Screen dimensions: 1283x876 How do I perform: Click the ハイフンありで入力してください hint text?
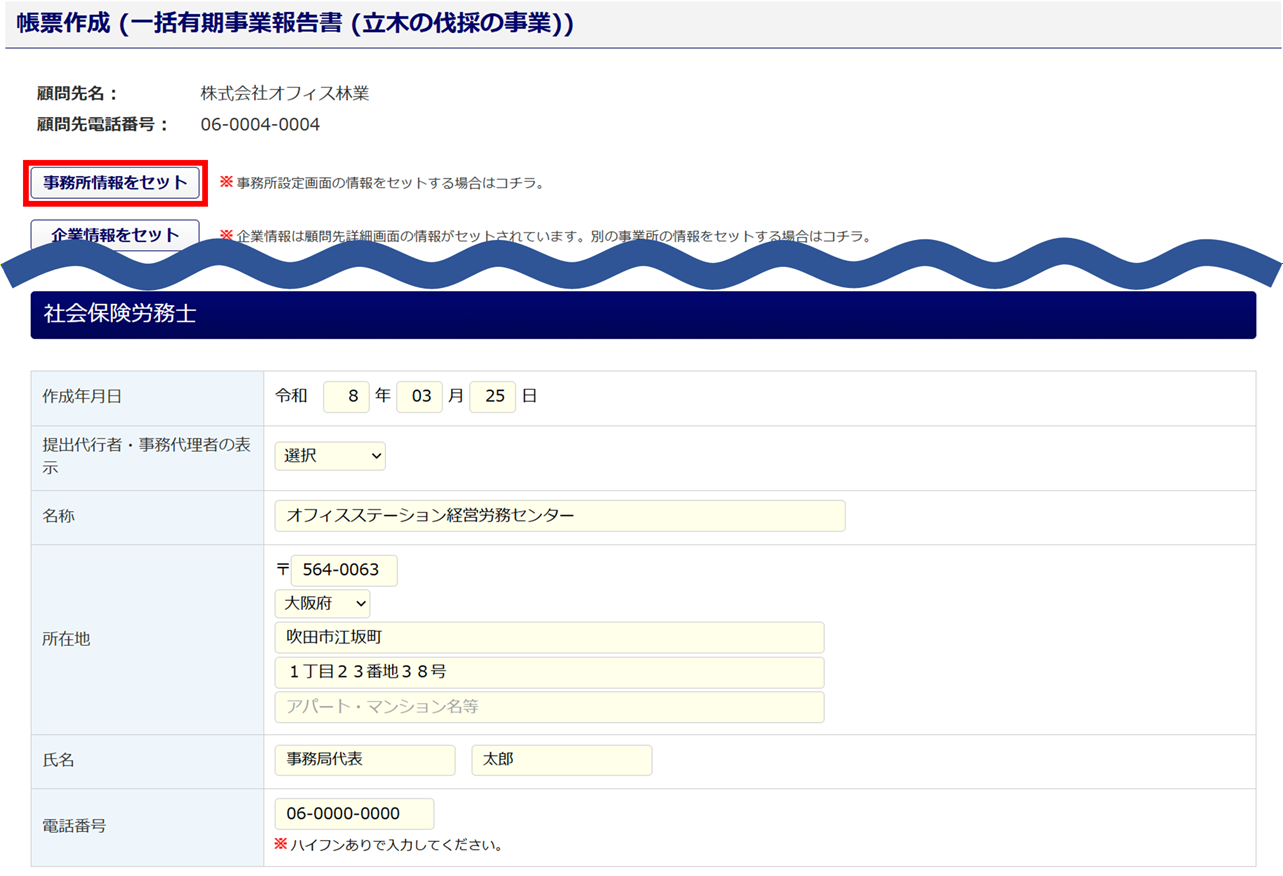pyautogui.click(x=396, y=846)
